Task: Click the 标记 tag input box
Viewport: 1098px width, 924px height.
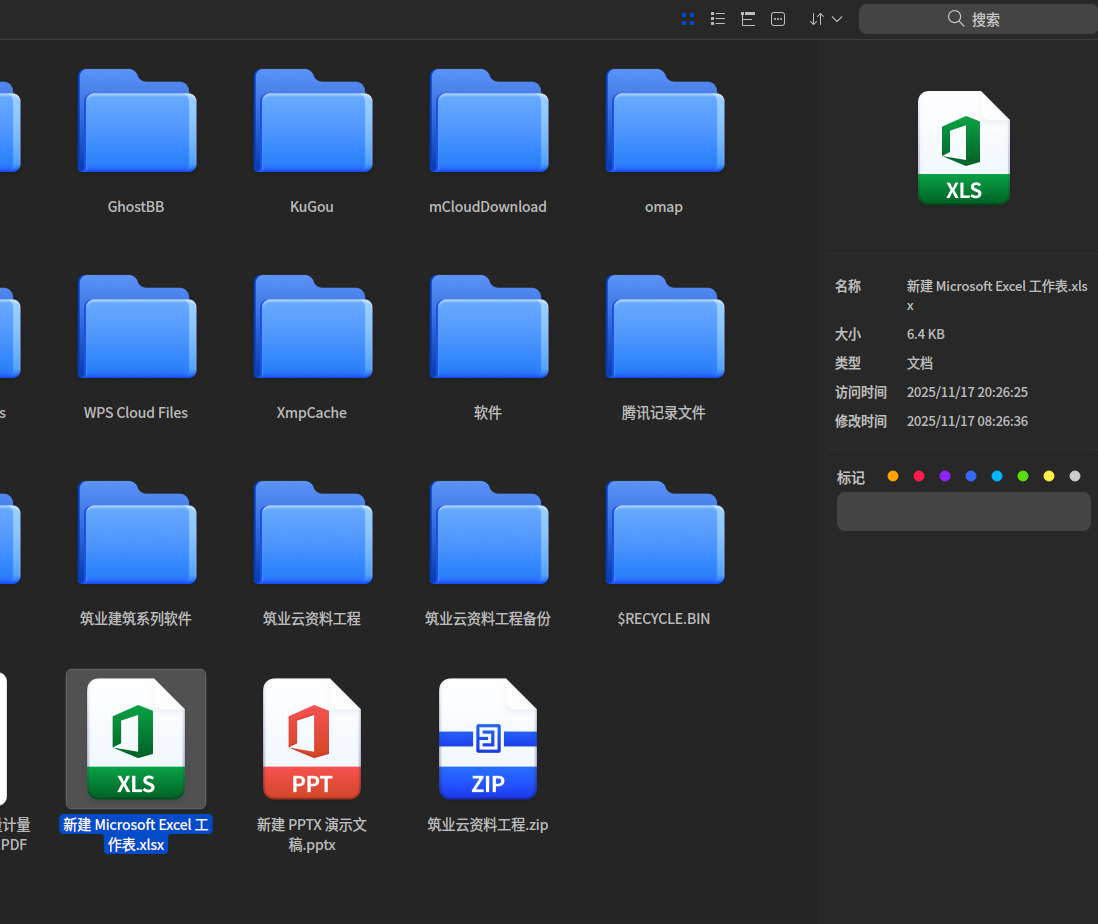Action: click(x=964, y=511)
